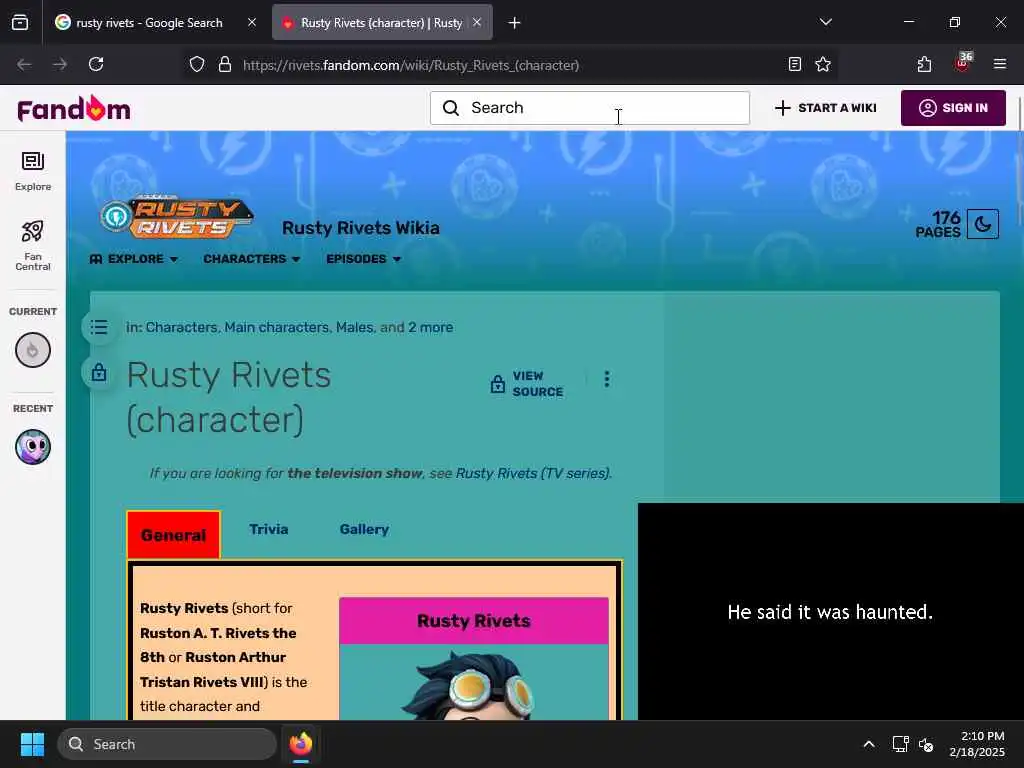Expand the Explore wiki dropdown
1024x768 pixels.
tap(133, 259)
